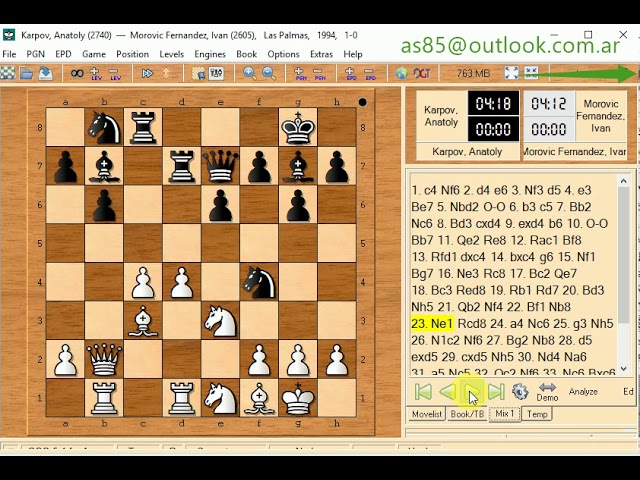Viewport: 640px width, 480px height.
Task: Open the EPD menu
Action: click(63, 54)
